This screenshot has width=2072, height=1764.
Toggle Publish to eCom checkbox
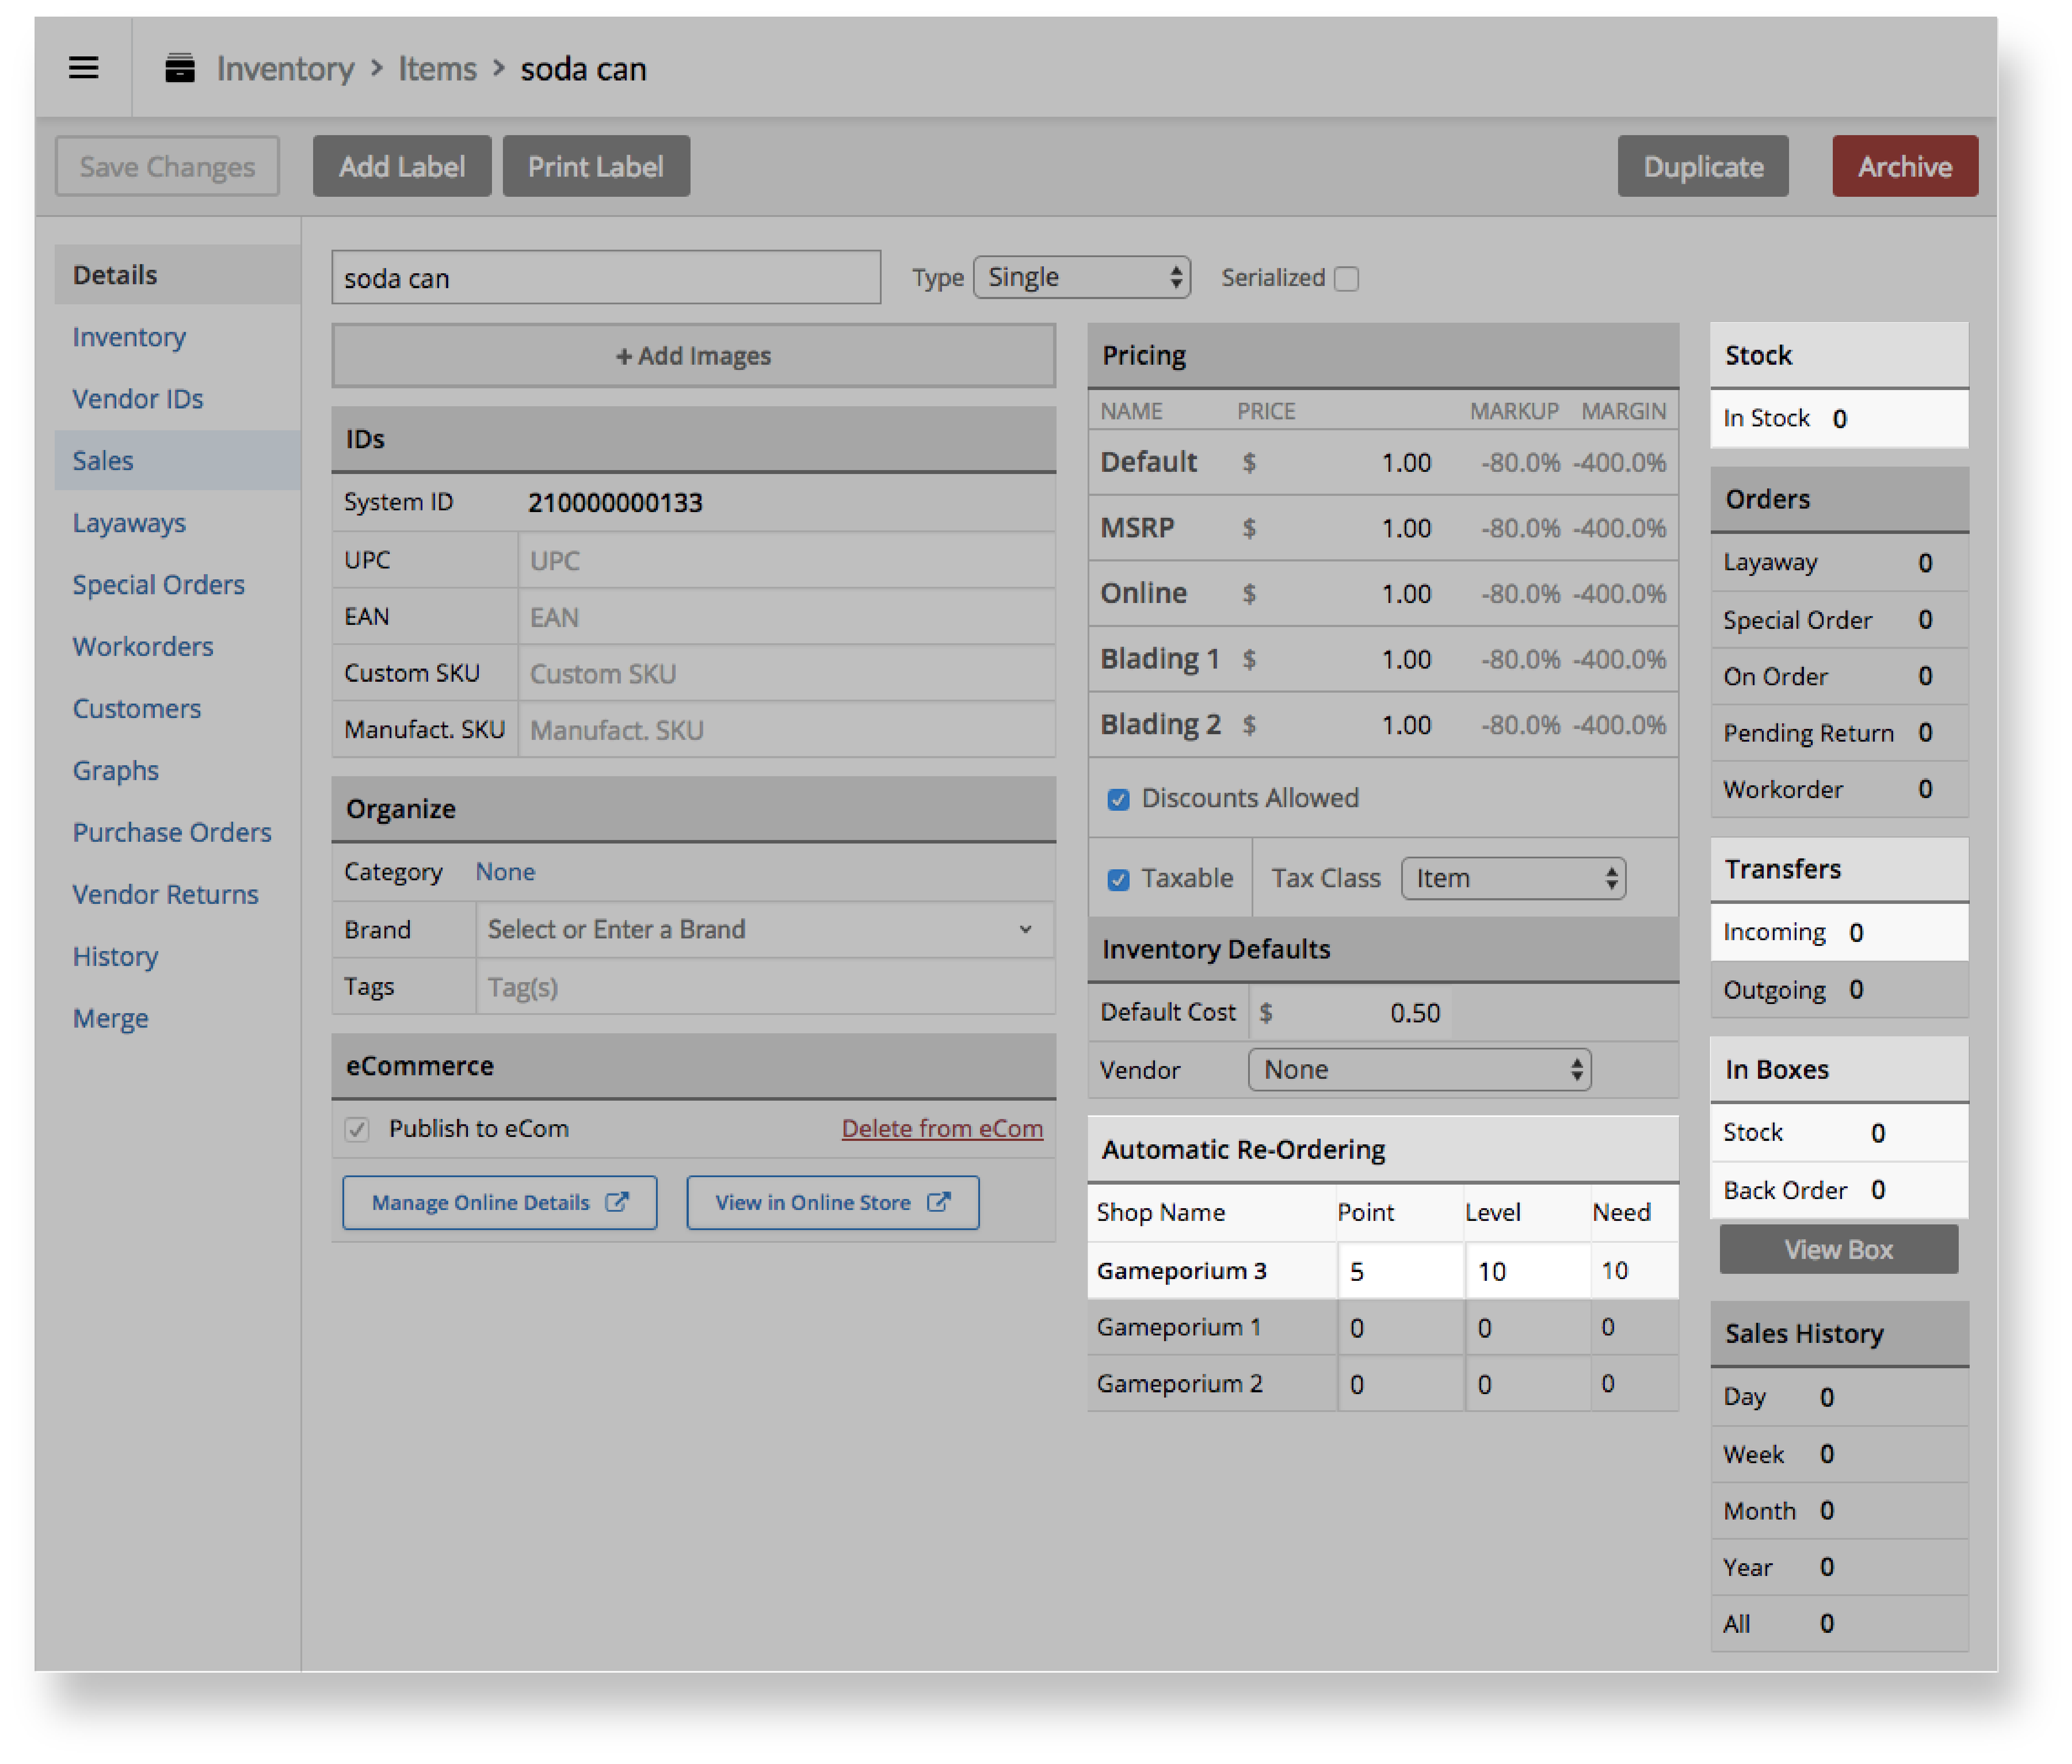tap(357, 1129)
